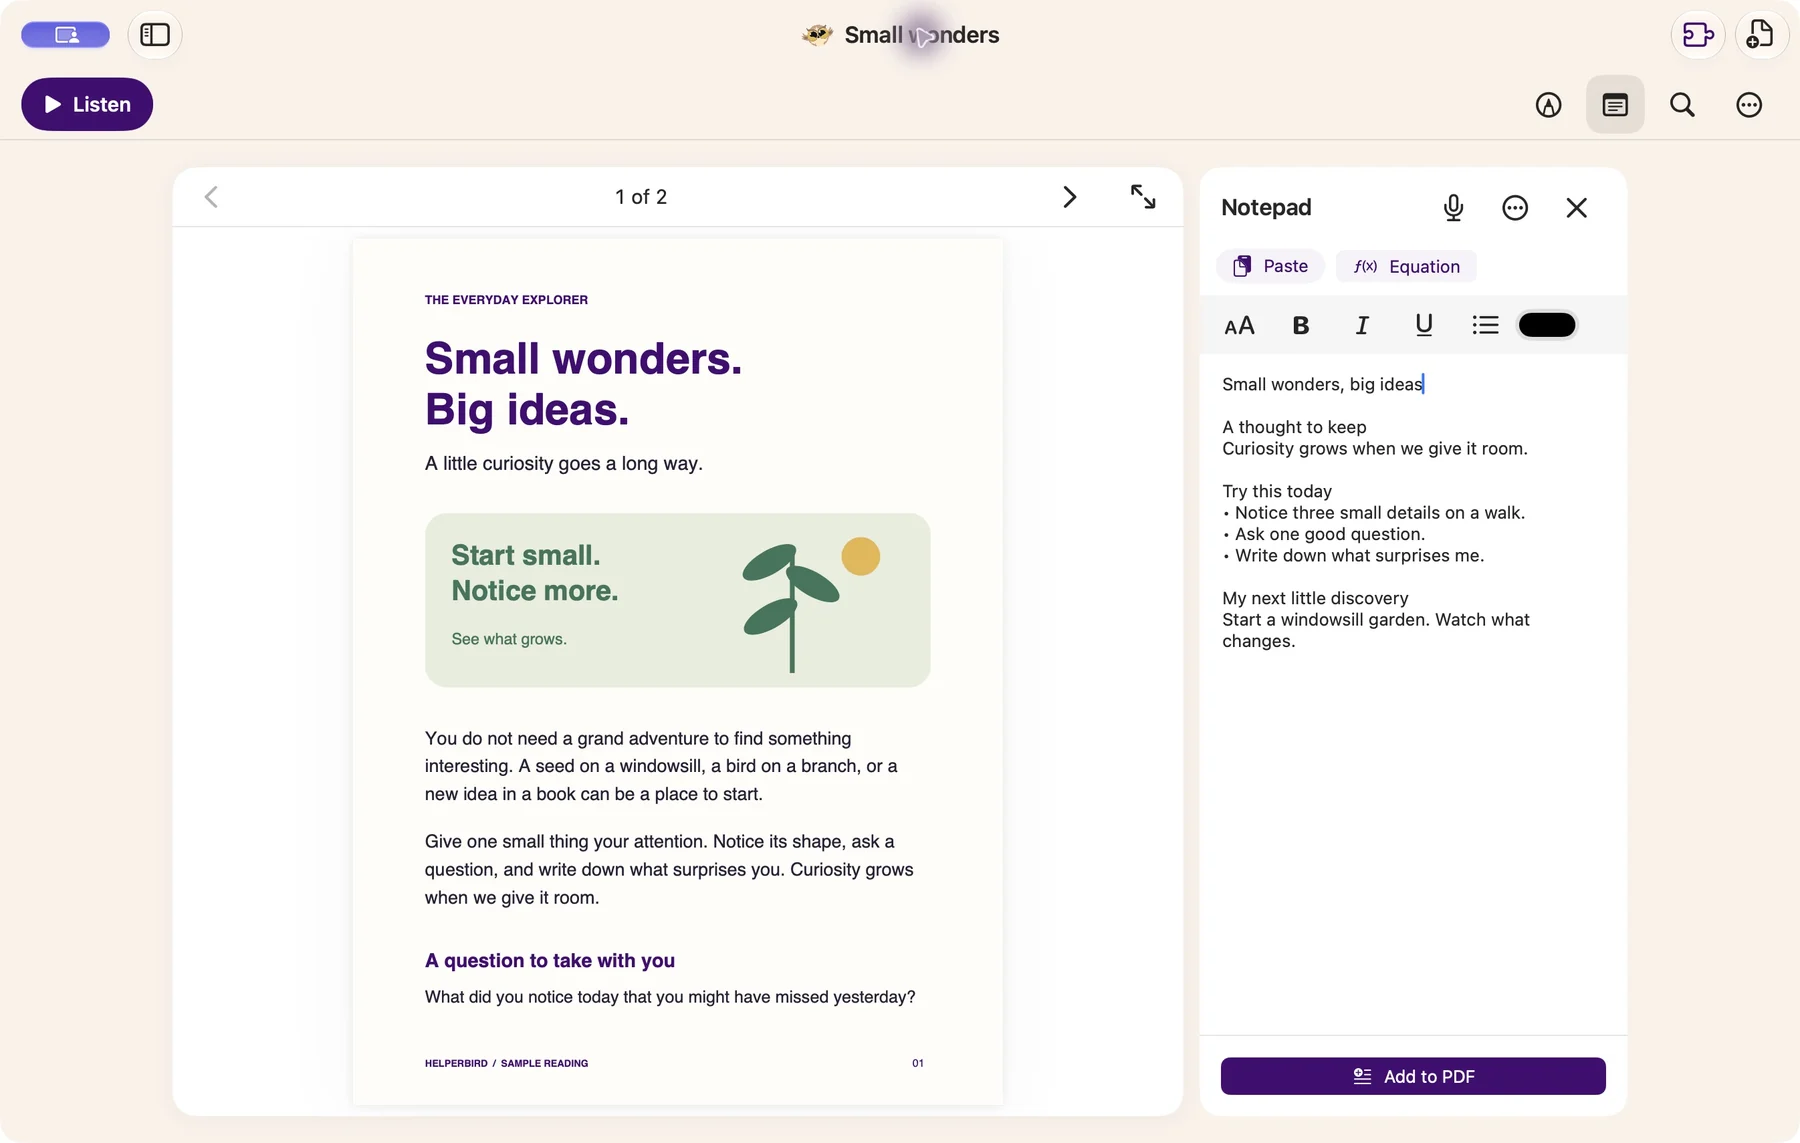Click 'A question to take with you' heading
Viewport: 1800px width, 1143px height.
tap(550, 960)
